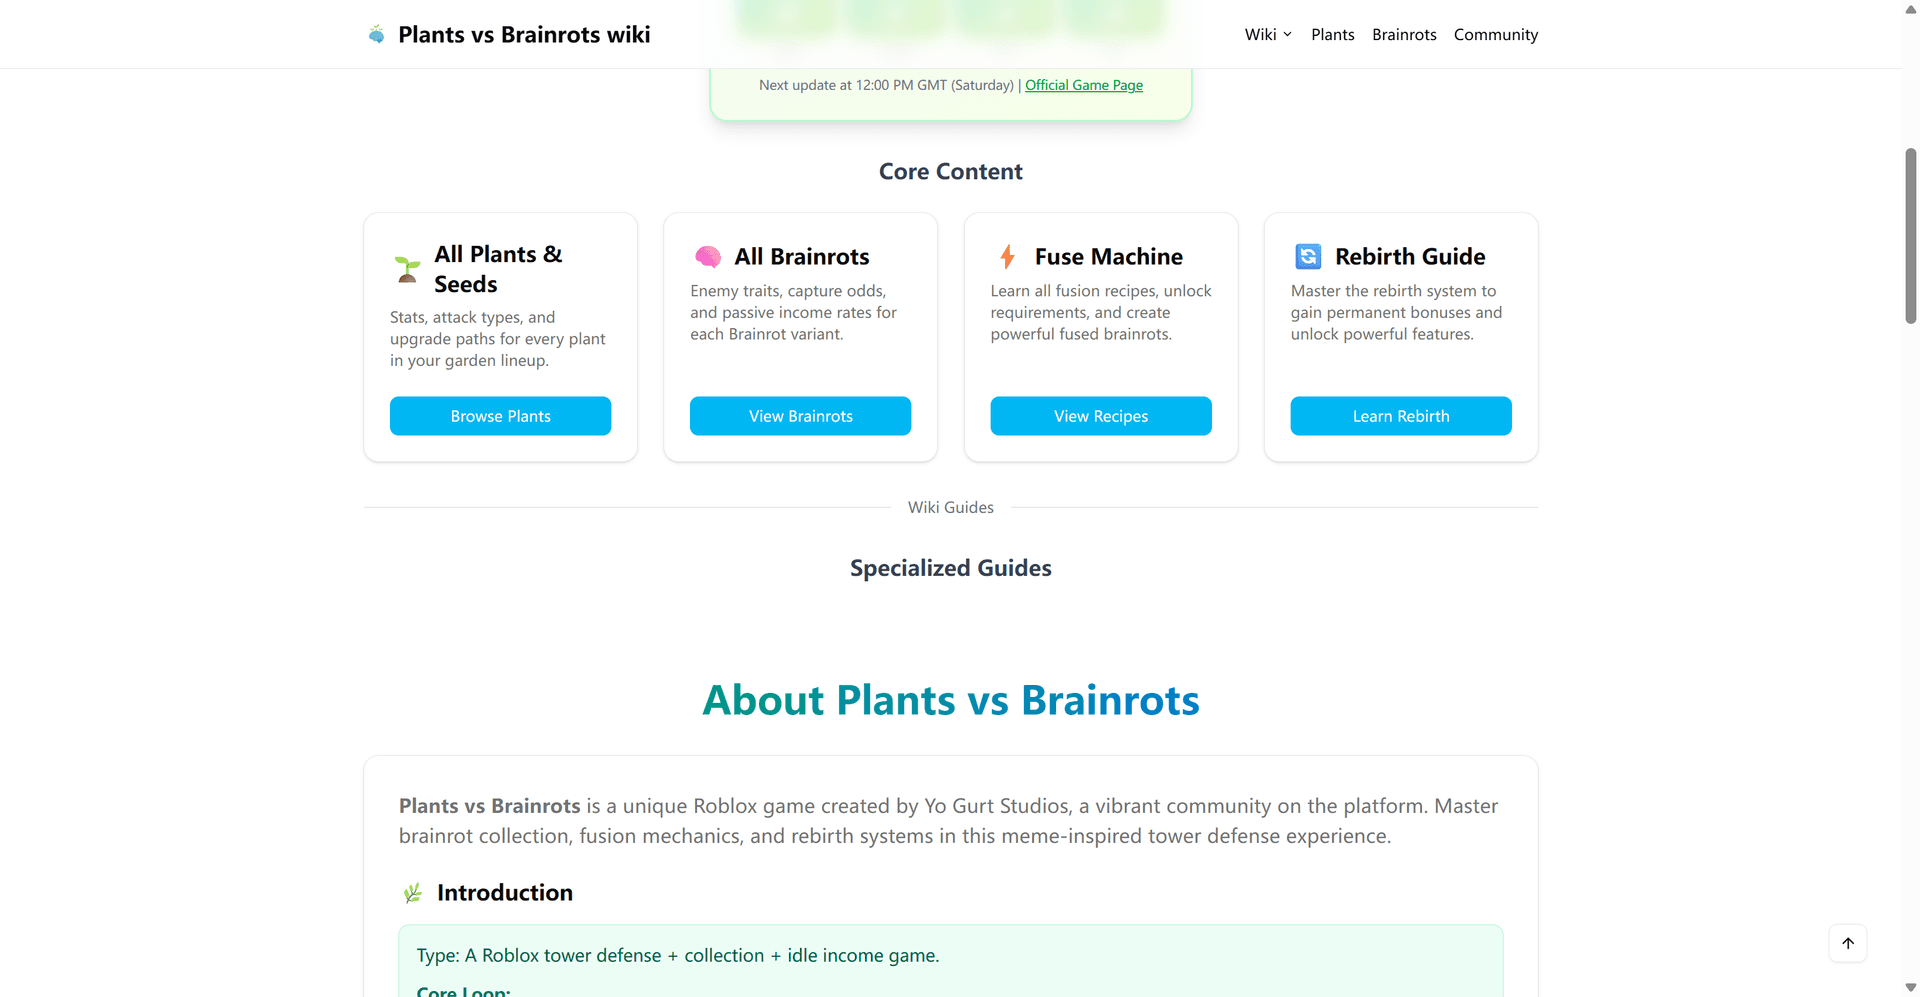The height and width of the screenshot is (997, 1920).
Task: Open the Community section from the navbar
Action: [1495, 34]
